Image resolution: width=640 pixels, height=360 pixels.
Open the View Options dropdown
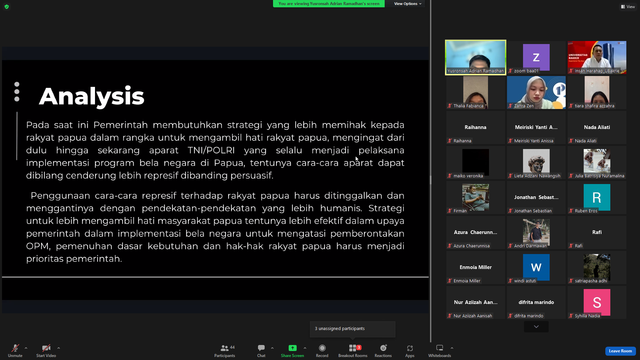407,4
